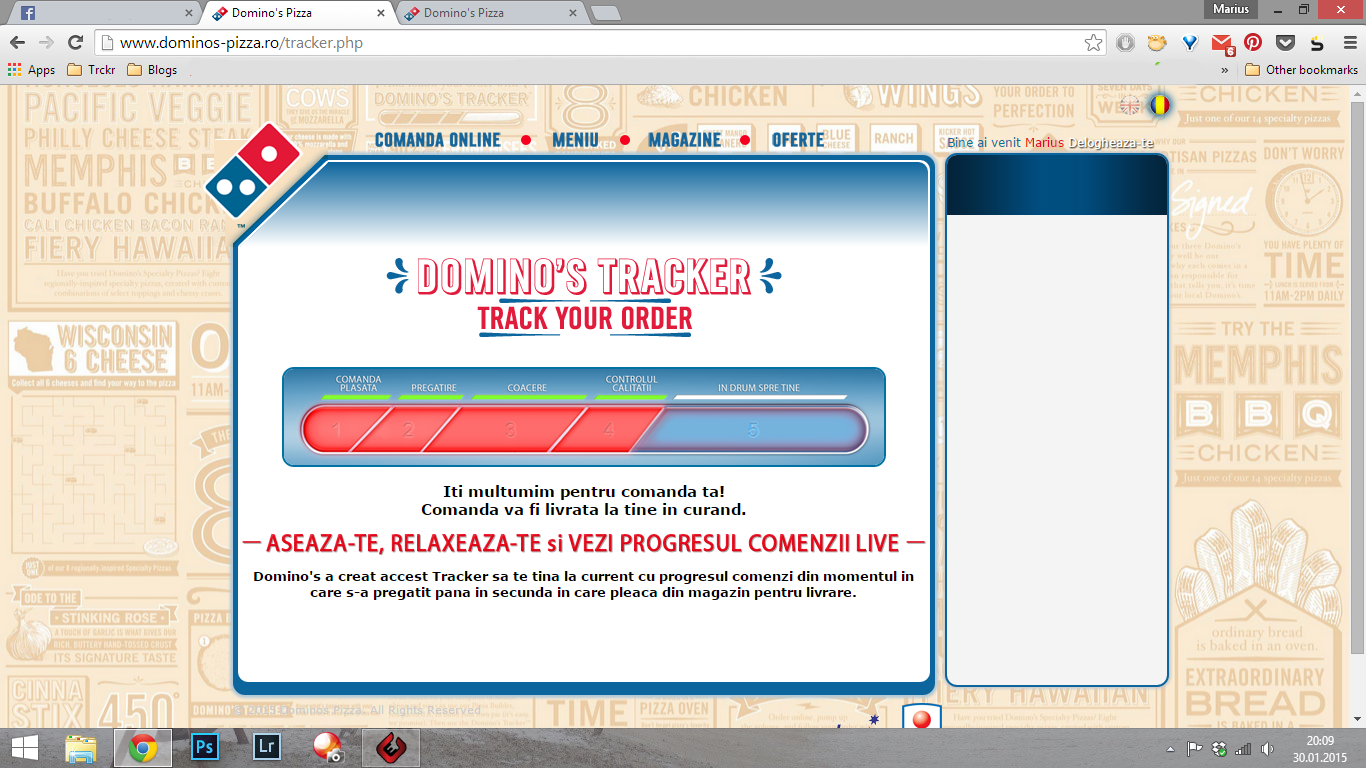Click the blue diamond extension icon
The image size is (1366, 768).
coord(1189,43)
